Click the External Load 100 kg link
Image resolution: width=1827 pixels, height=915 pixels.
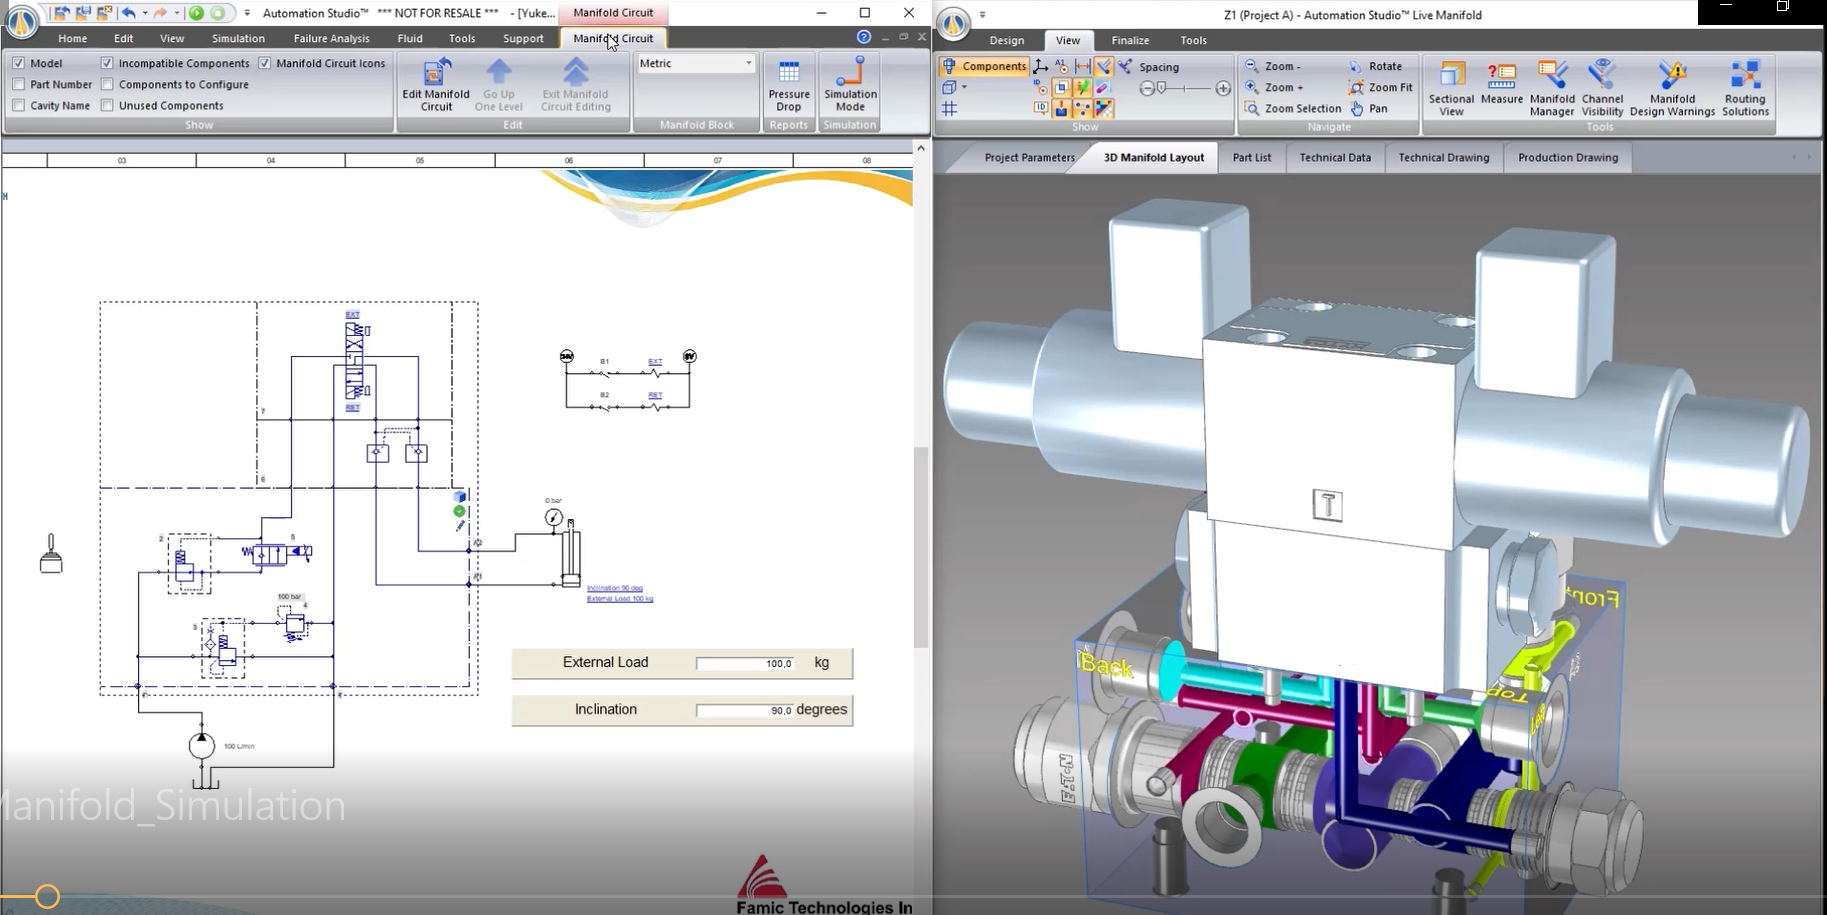(620, 598)
